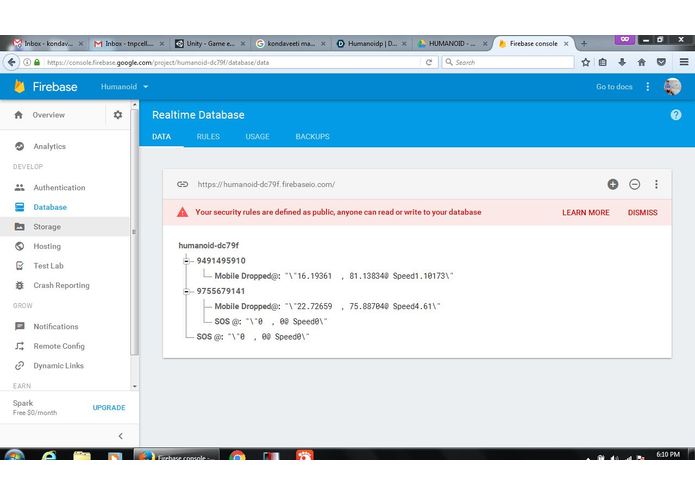Screen dimensions: 695x494
Task: Click the browser Search box
Action: coord(508,62)
